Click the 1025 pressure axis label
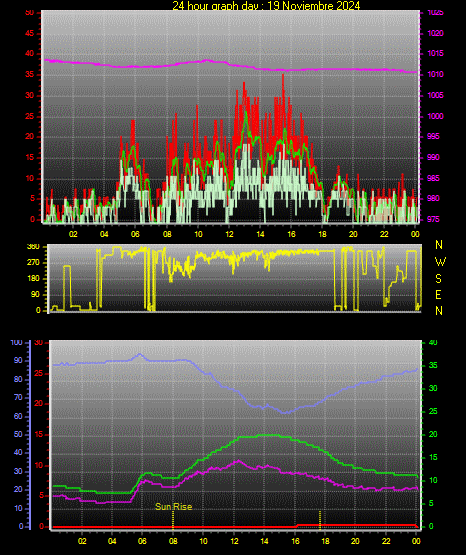This screenshot has width=466, height=555. pos(435,12)
